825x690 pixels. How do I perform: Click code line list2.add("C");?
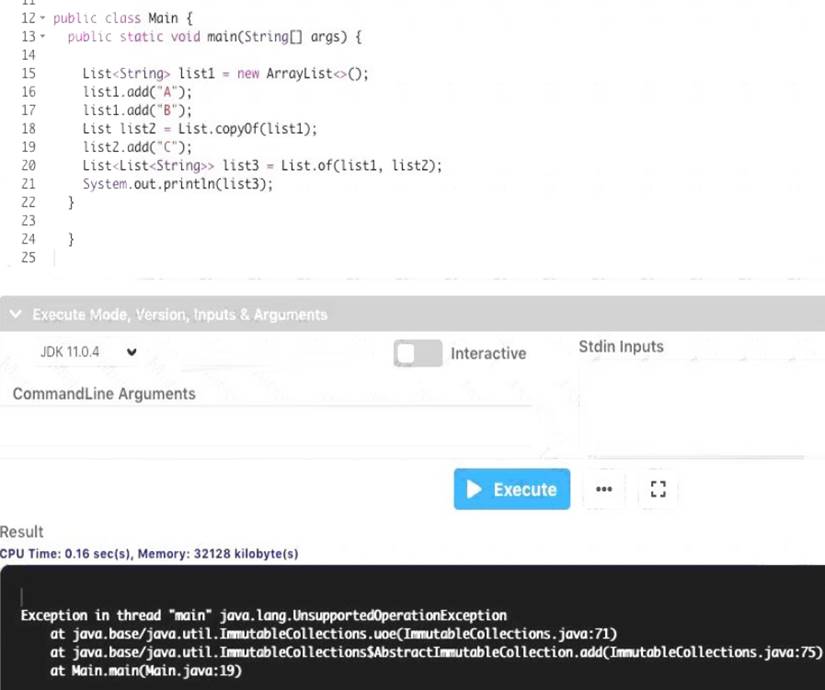pos(137,147)
